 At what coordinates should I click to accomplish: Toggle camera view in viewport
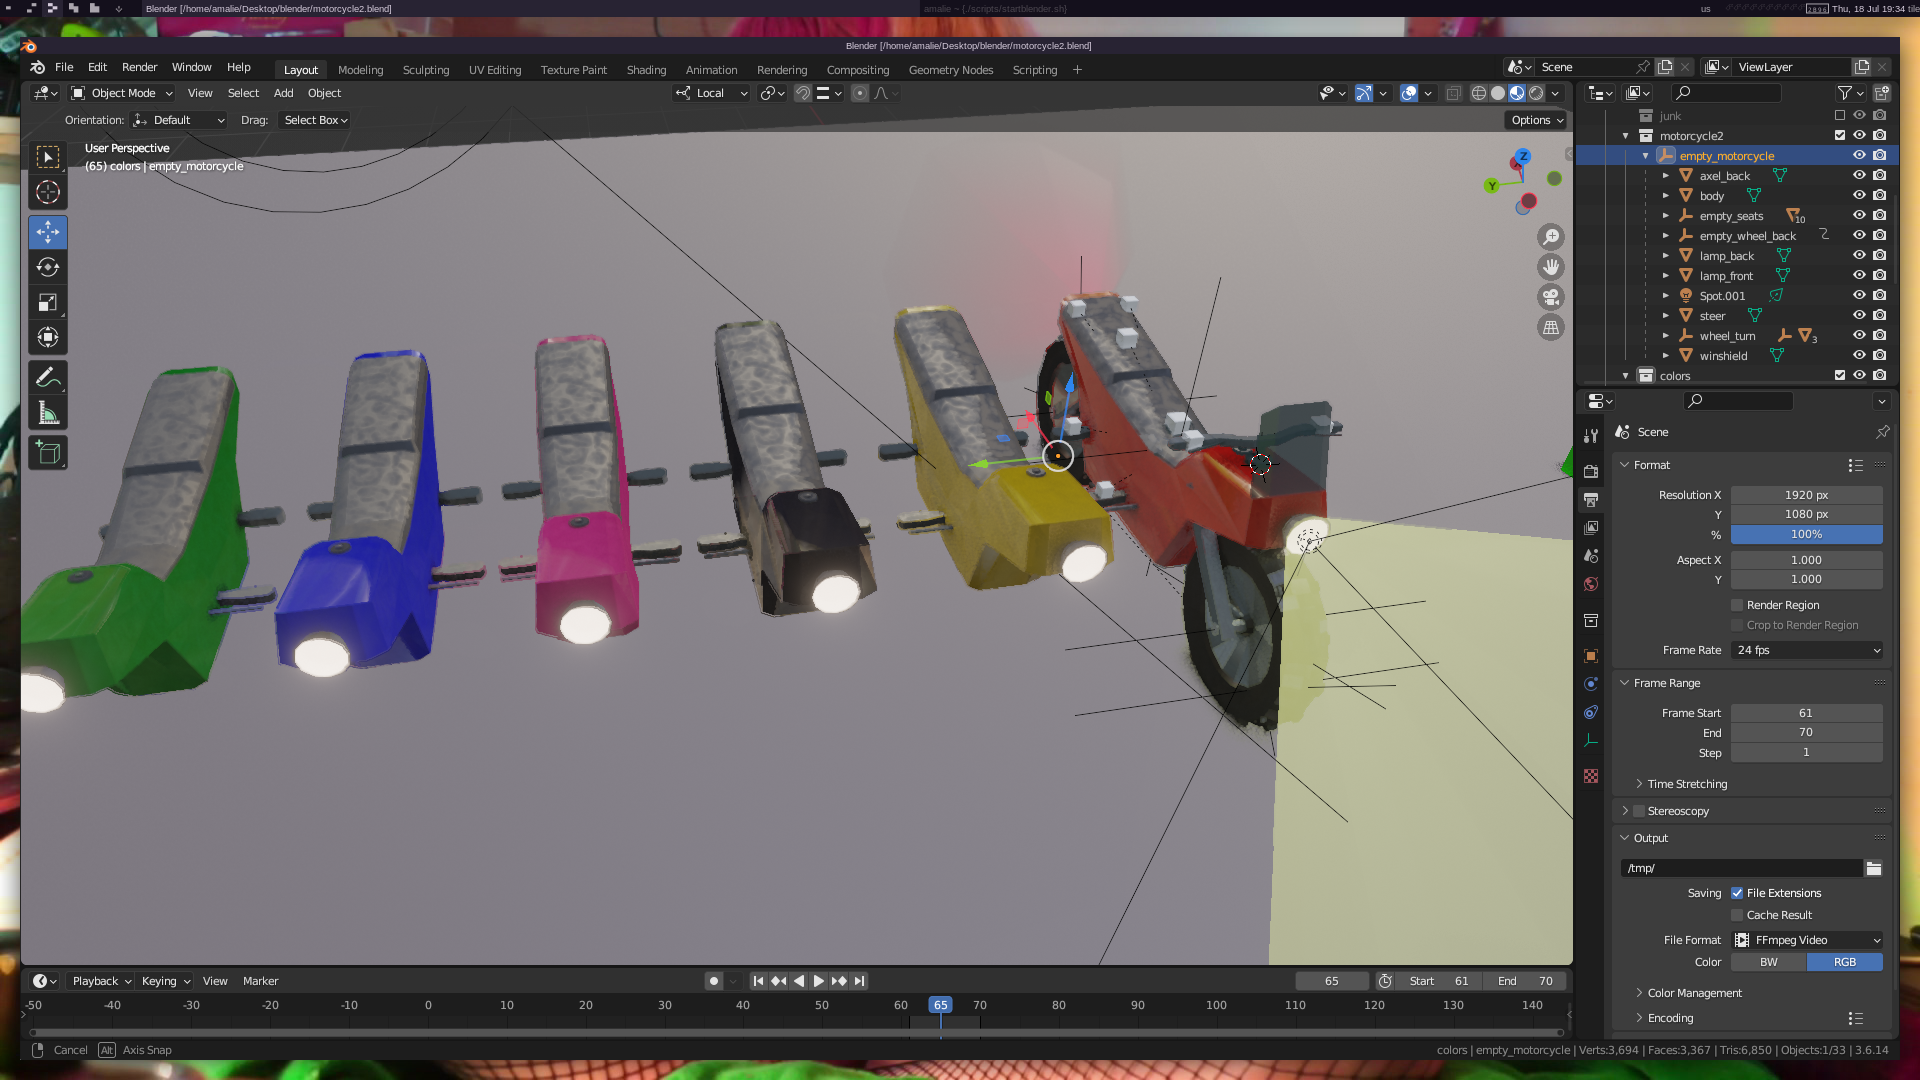pyautogui.click(x=1551, y=297)
